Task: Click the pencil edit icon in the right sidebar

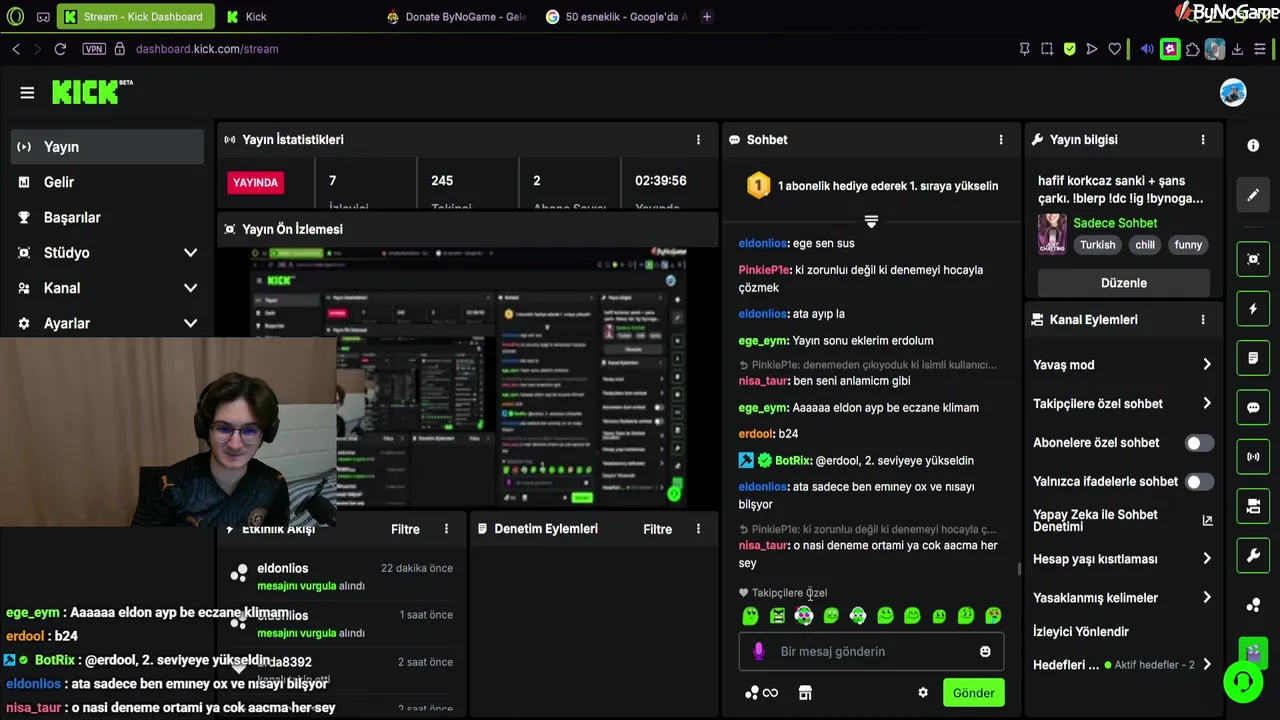Action: (x=1253, y=195)
